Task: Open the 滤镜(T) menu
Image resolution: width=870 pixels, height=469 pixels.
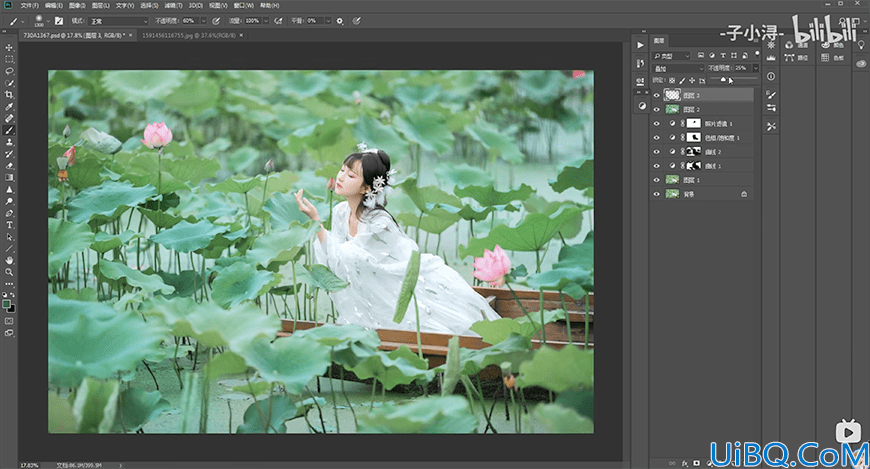Action: pos(173,6)
